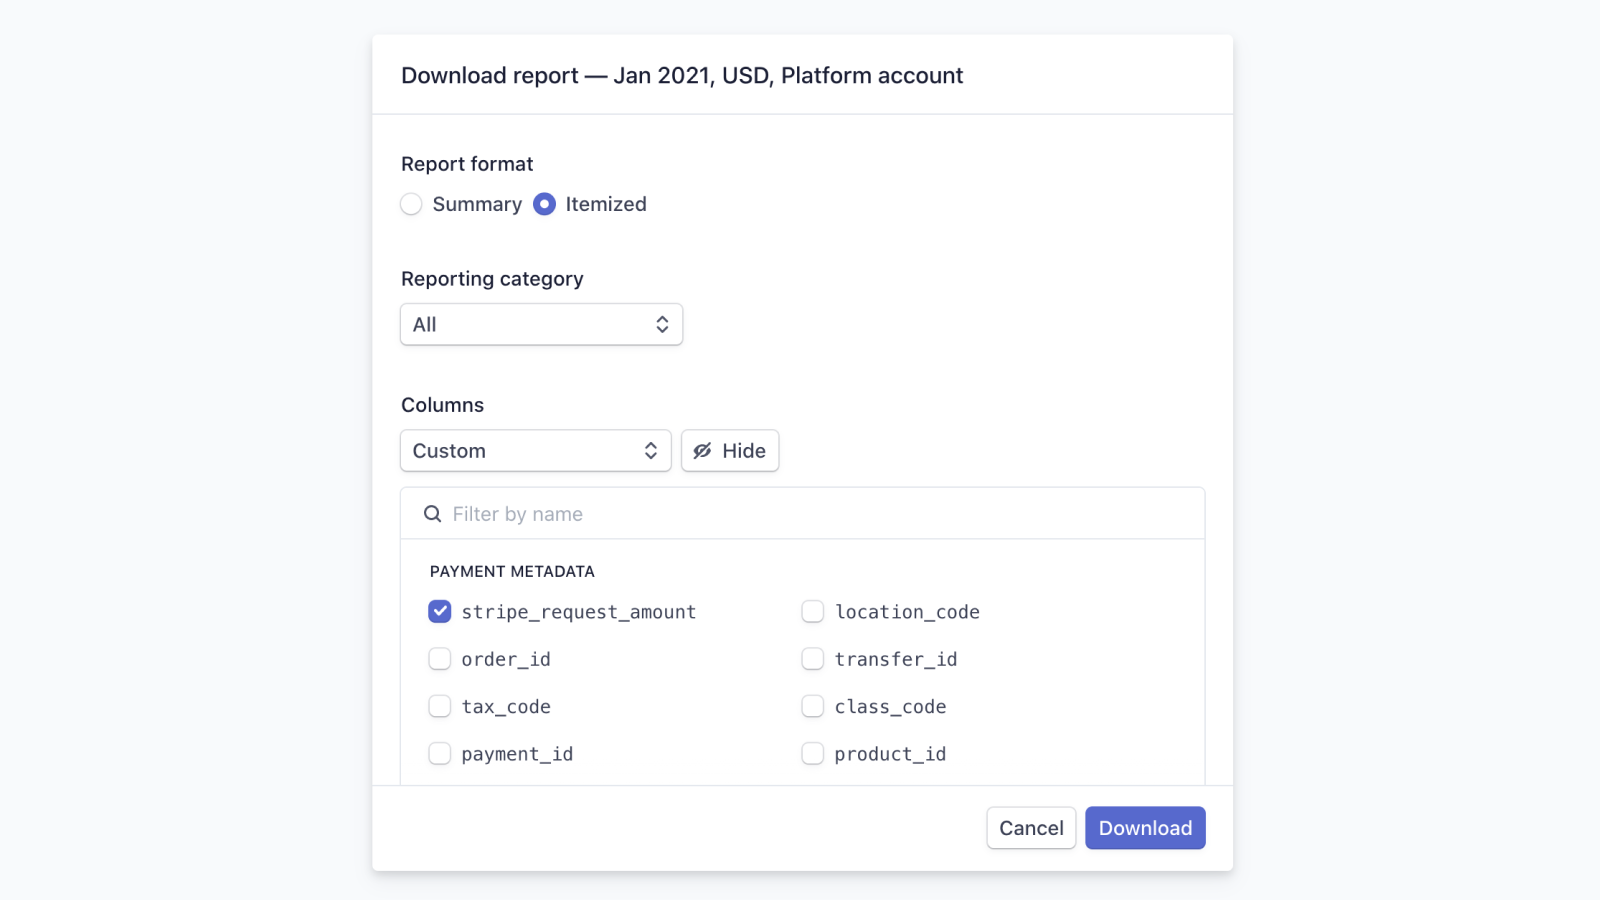Open the Columns dropdown set to Custom
1600x900 pixels.
coord(535,451)
